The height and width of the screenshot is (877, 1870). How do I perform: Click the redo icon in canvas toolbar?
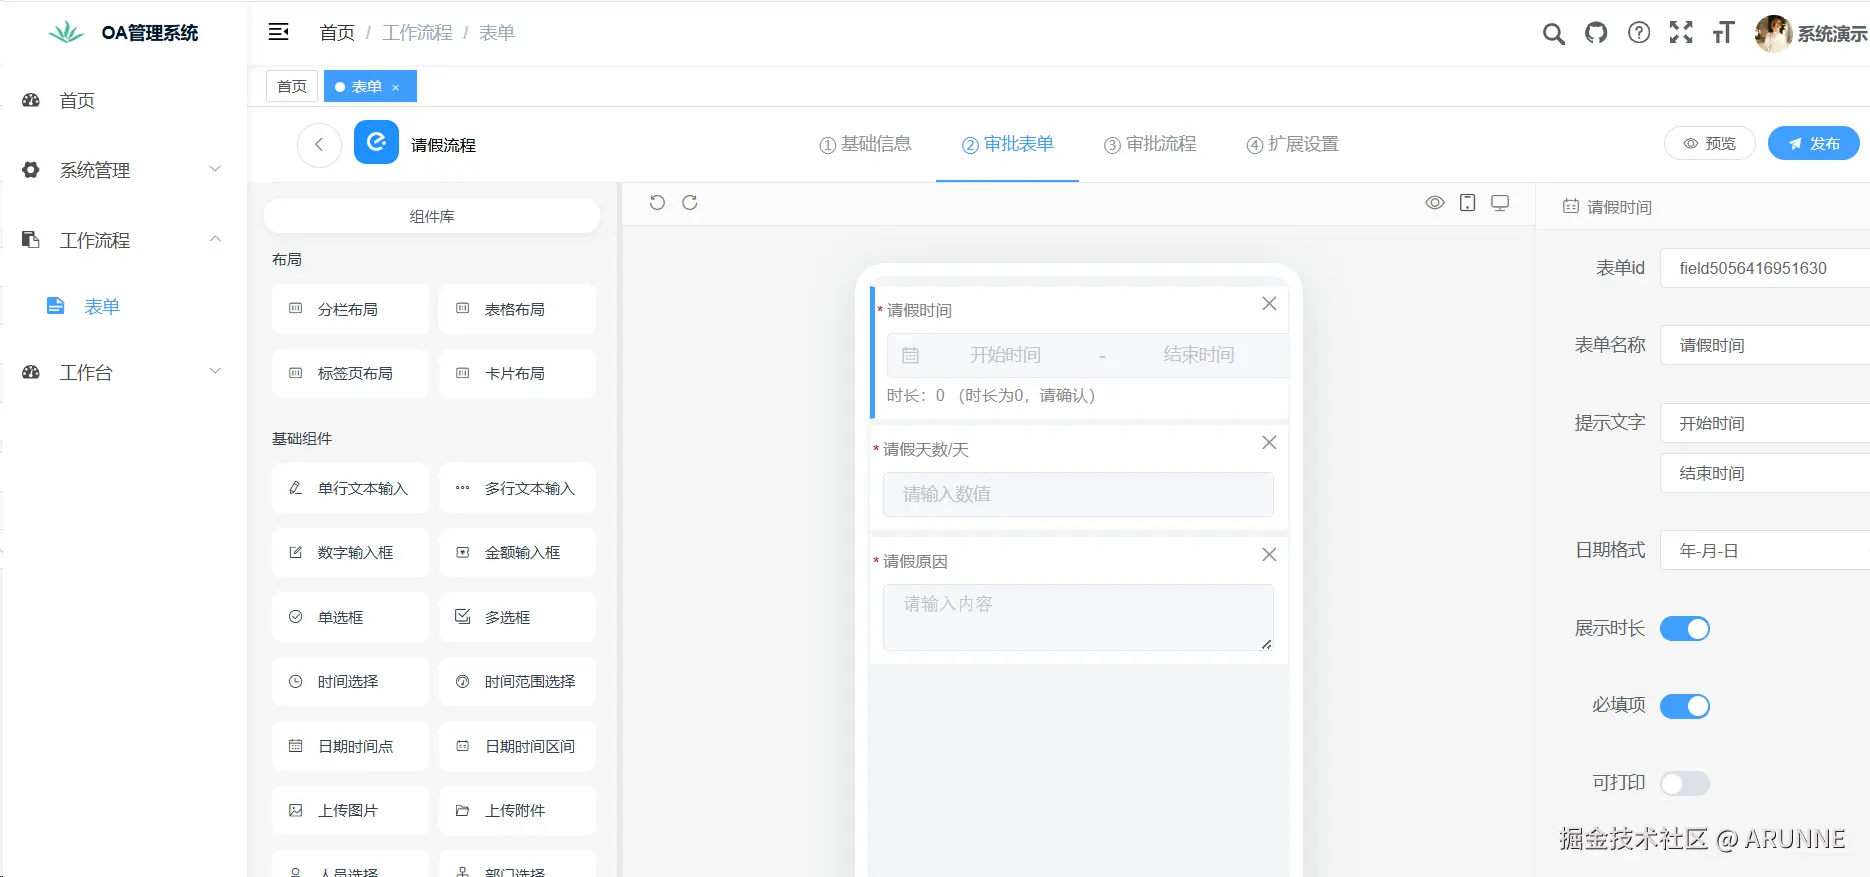click(x=690, y=203)
